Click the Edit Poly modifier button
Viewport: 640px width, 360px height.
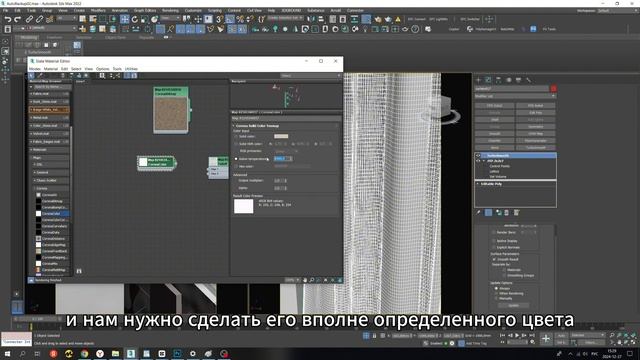(536, 113)
